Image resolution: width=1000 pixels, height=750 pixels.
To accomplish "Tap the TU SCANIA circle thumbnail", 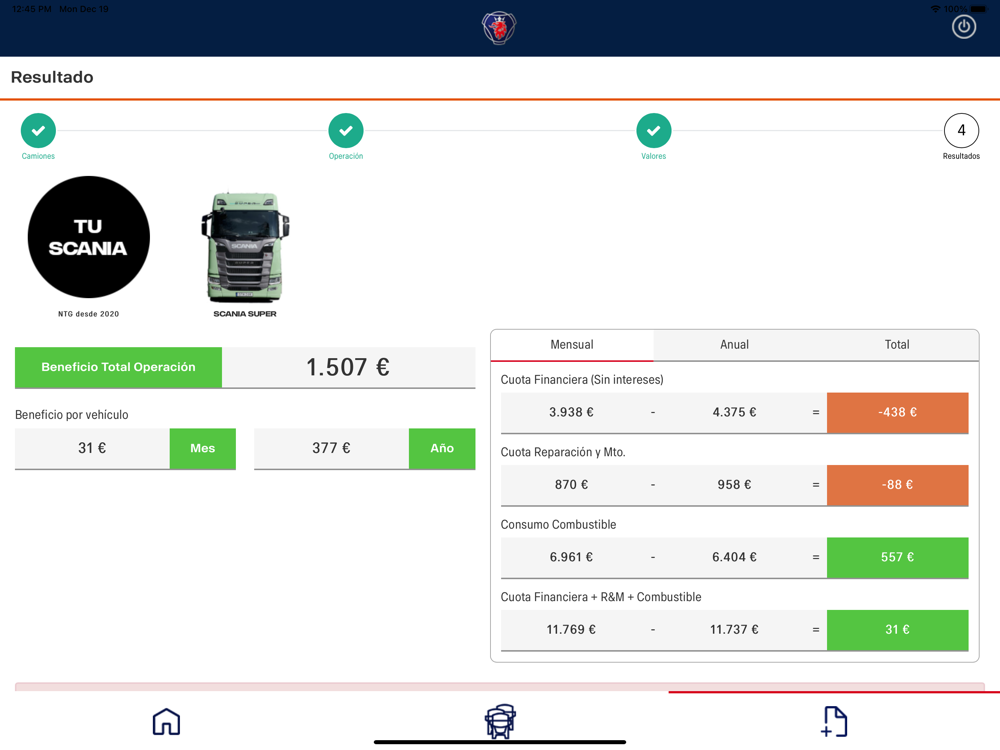I will click(x=89, y=237).
